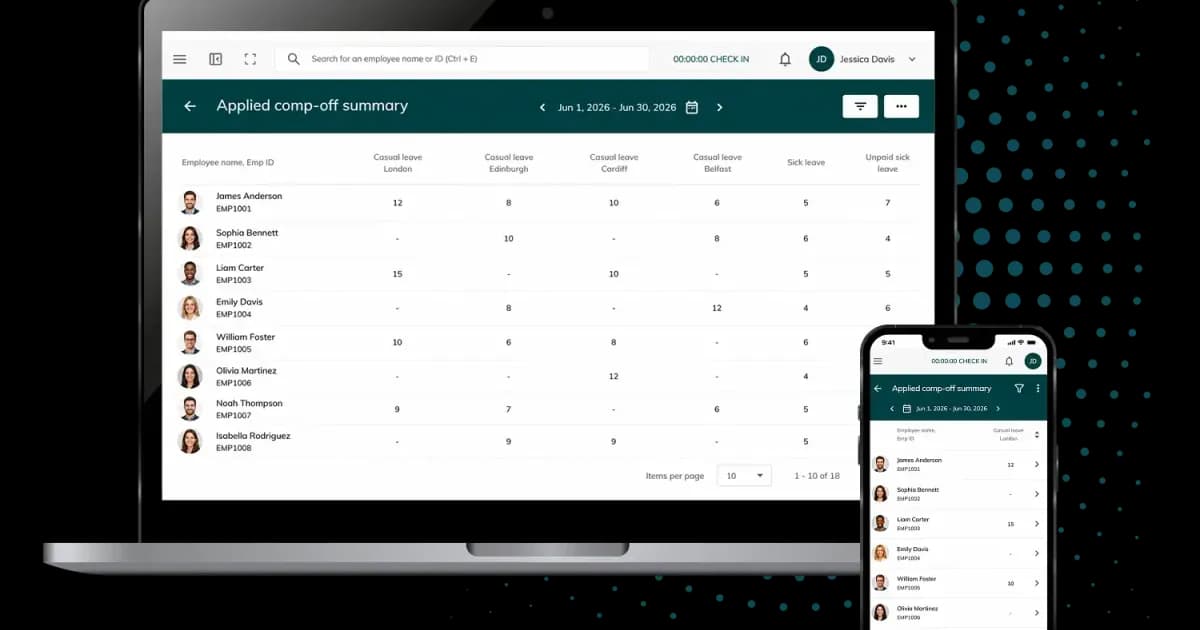
Task: Go back with the arrow beside Applied comp-off summary
Action: pos(190,106)
